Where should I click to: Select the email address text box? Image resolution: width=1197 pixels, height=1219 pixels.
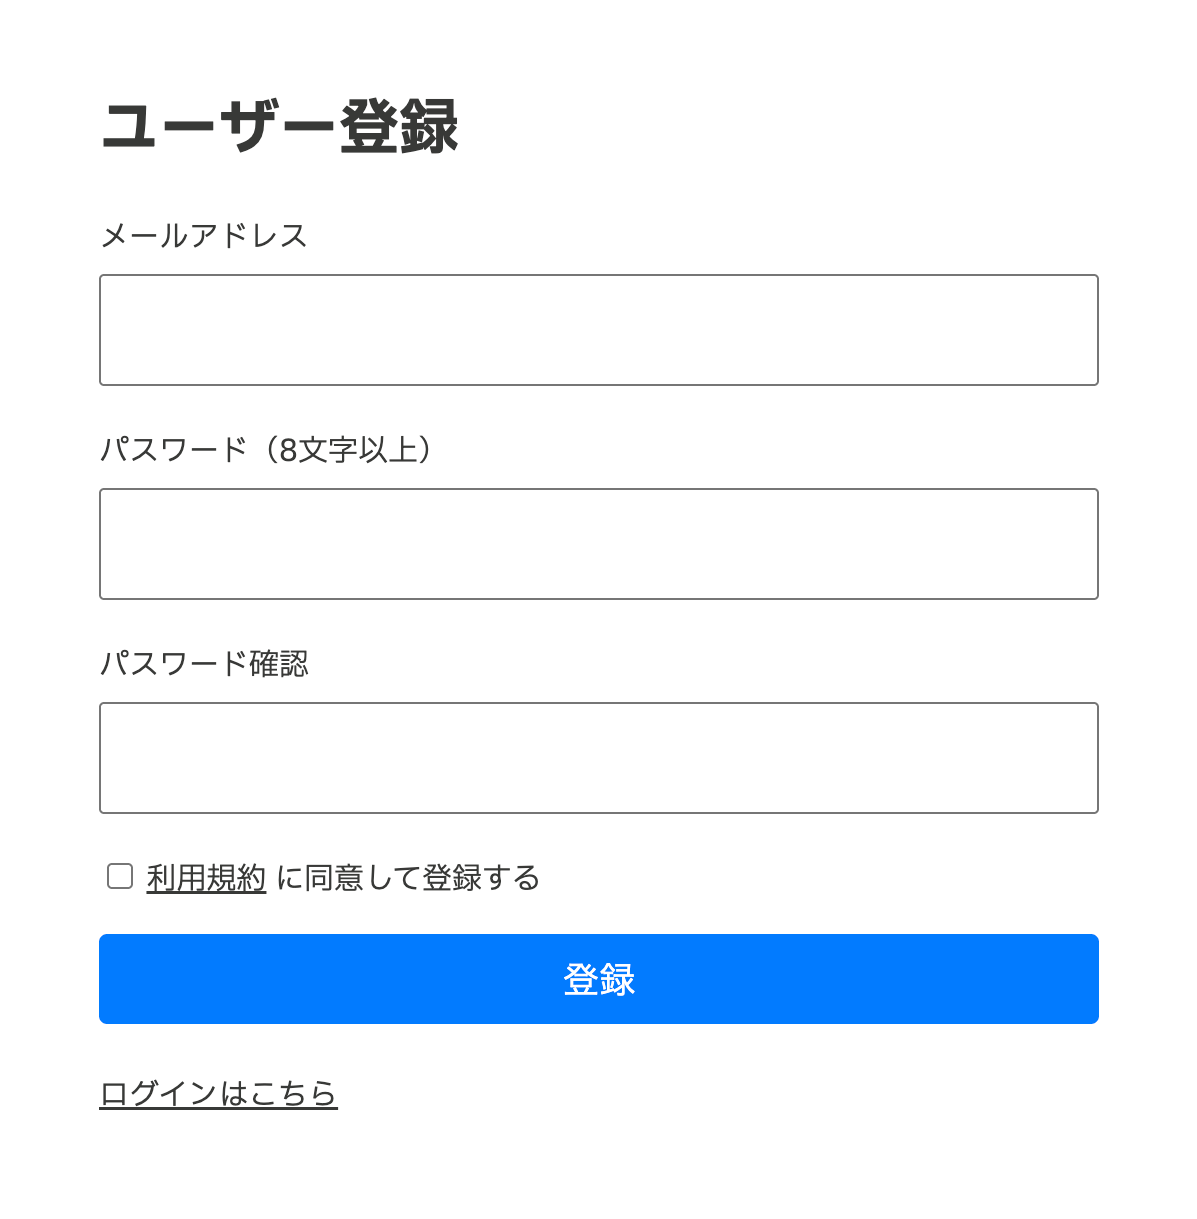coord(598,330)
